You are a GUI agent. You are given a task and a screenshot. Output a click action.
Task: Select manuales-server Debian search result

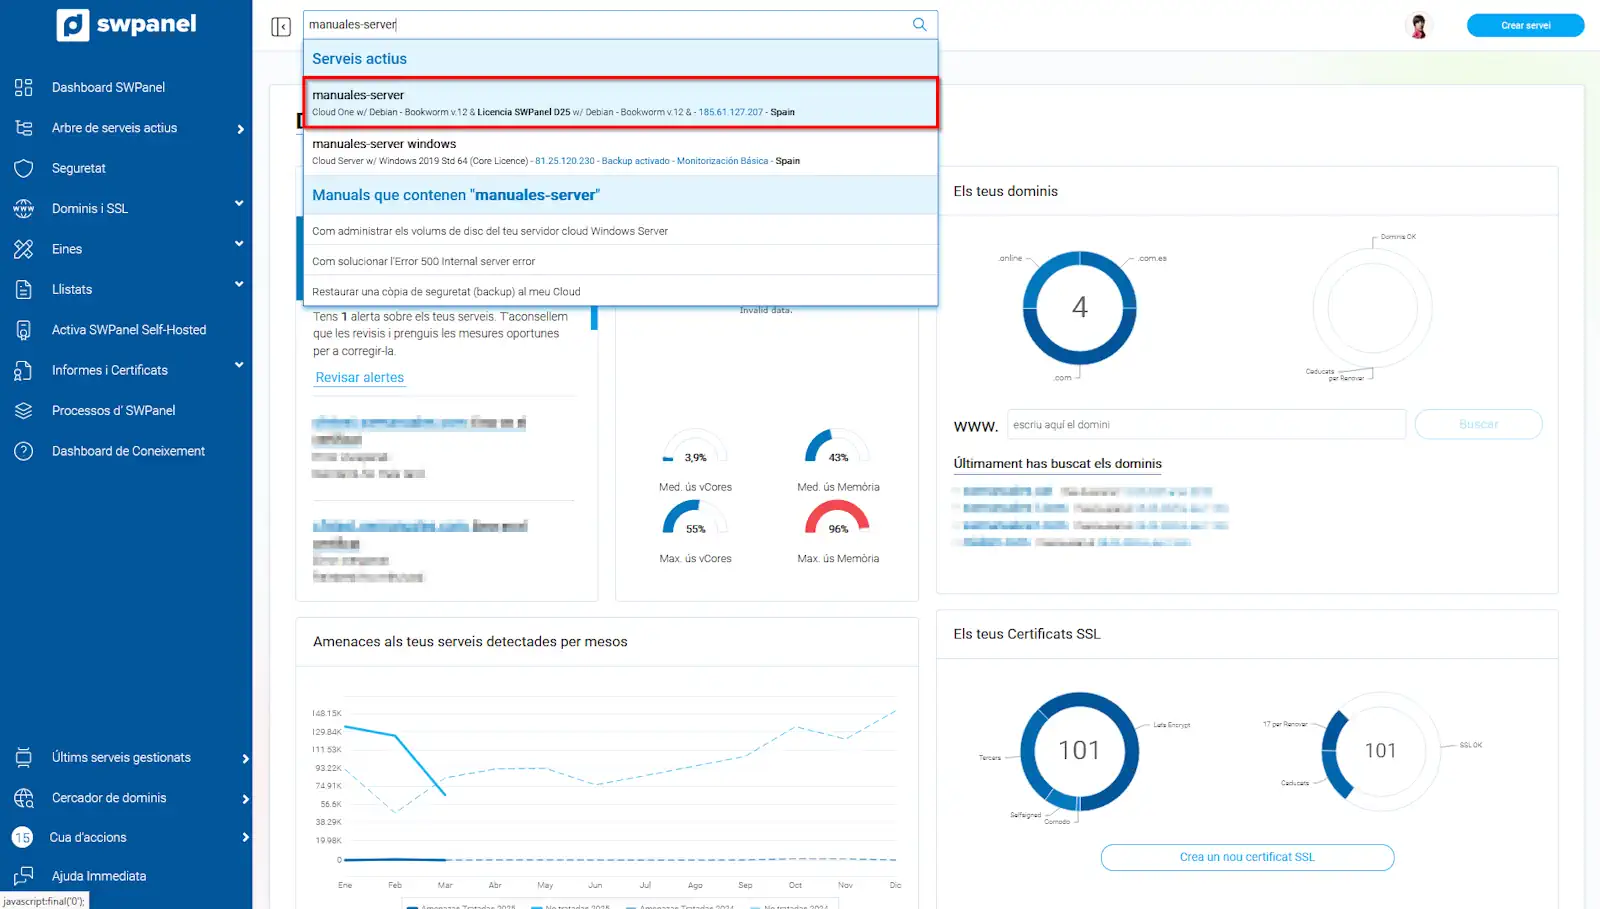[x=620, y=103]
